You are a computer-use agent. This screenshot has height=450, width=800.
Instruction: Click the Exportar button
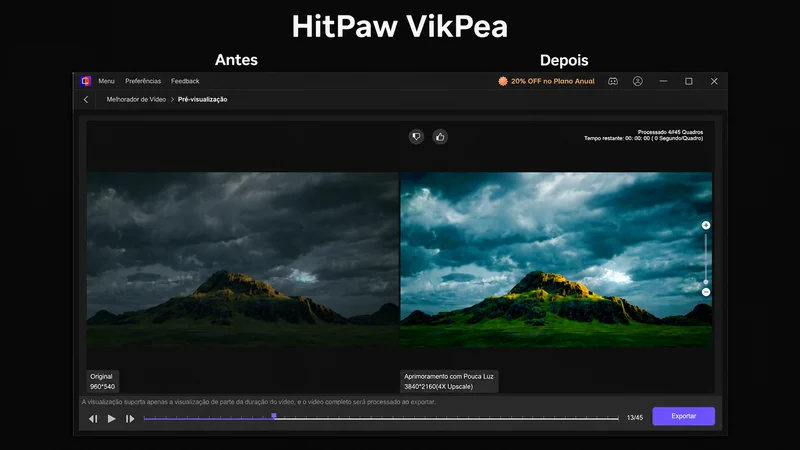pos(684,416)
